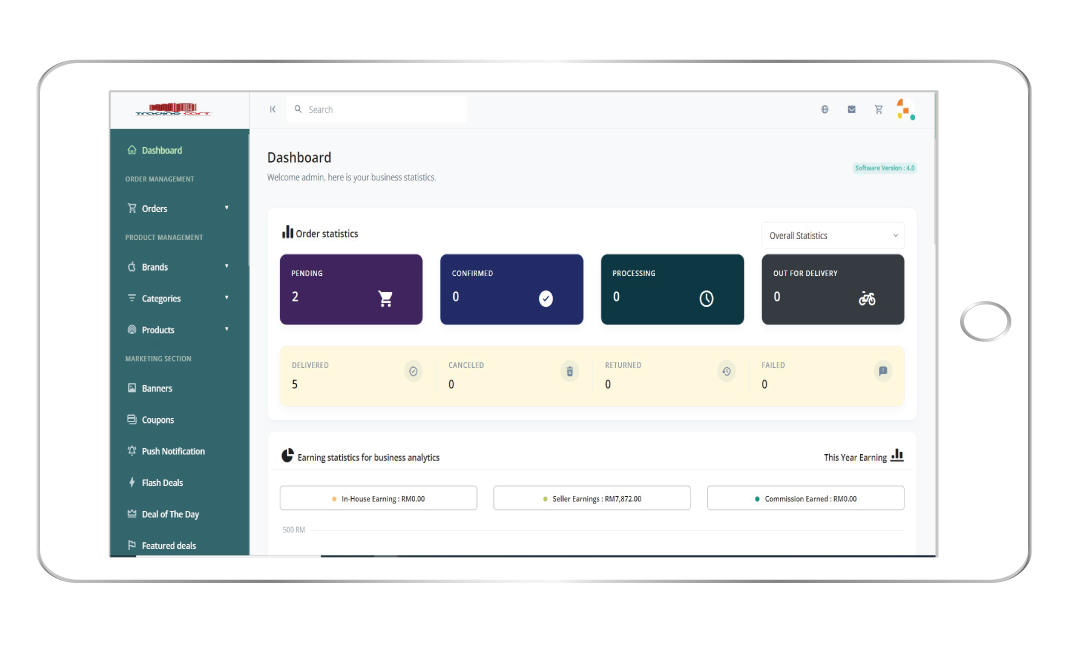Open the Overall Statistics dropdown
The image size is (1075, 672).
point(832,236)
